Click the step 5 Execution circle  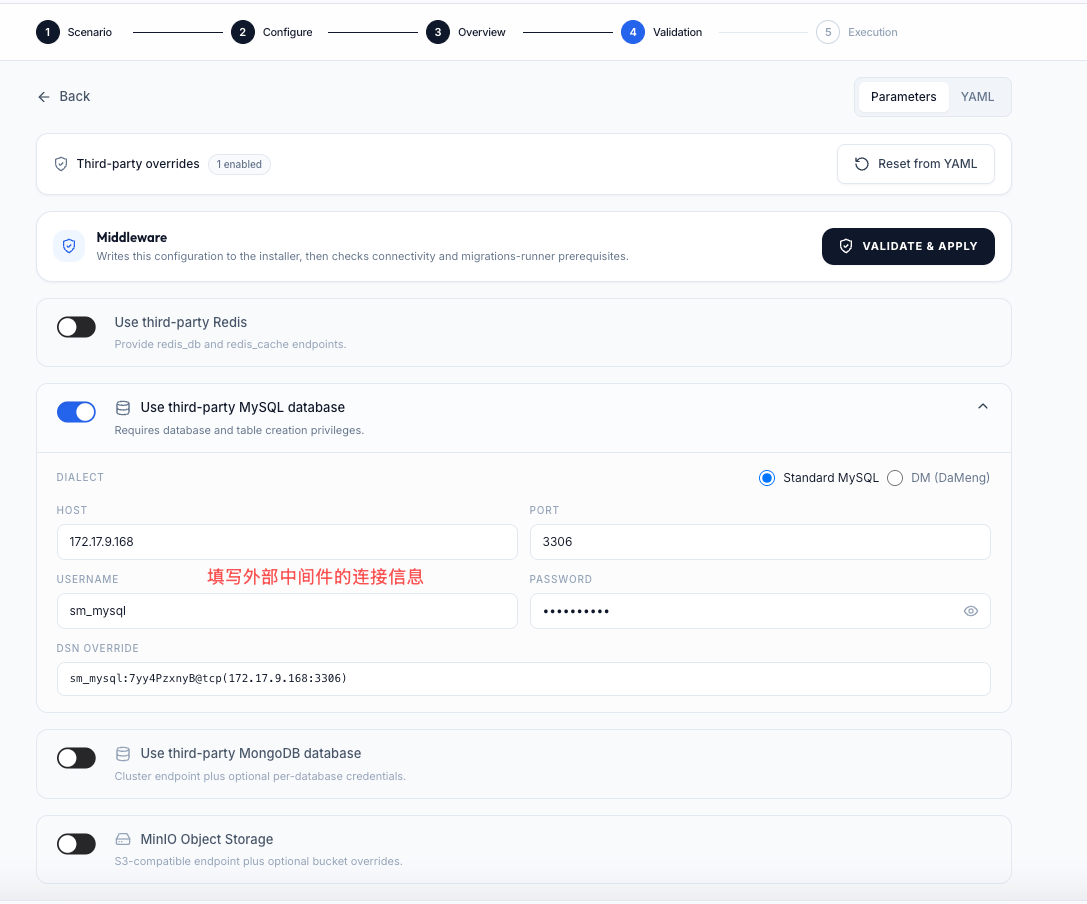point(828,32)
